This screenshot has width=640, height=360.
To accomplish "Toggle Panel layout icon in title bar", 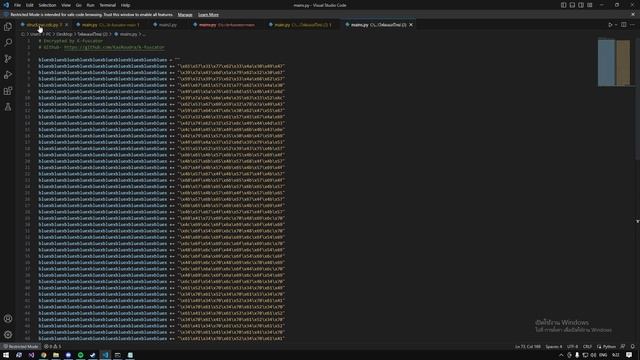I will pos(572,5).
